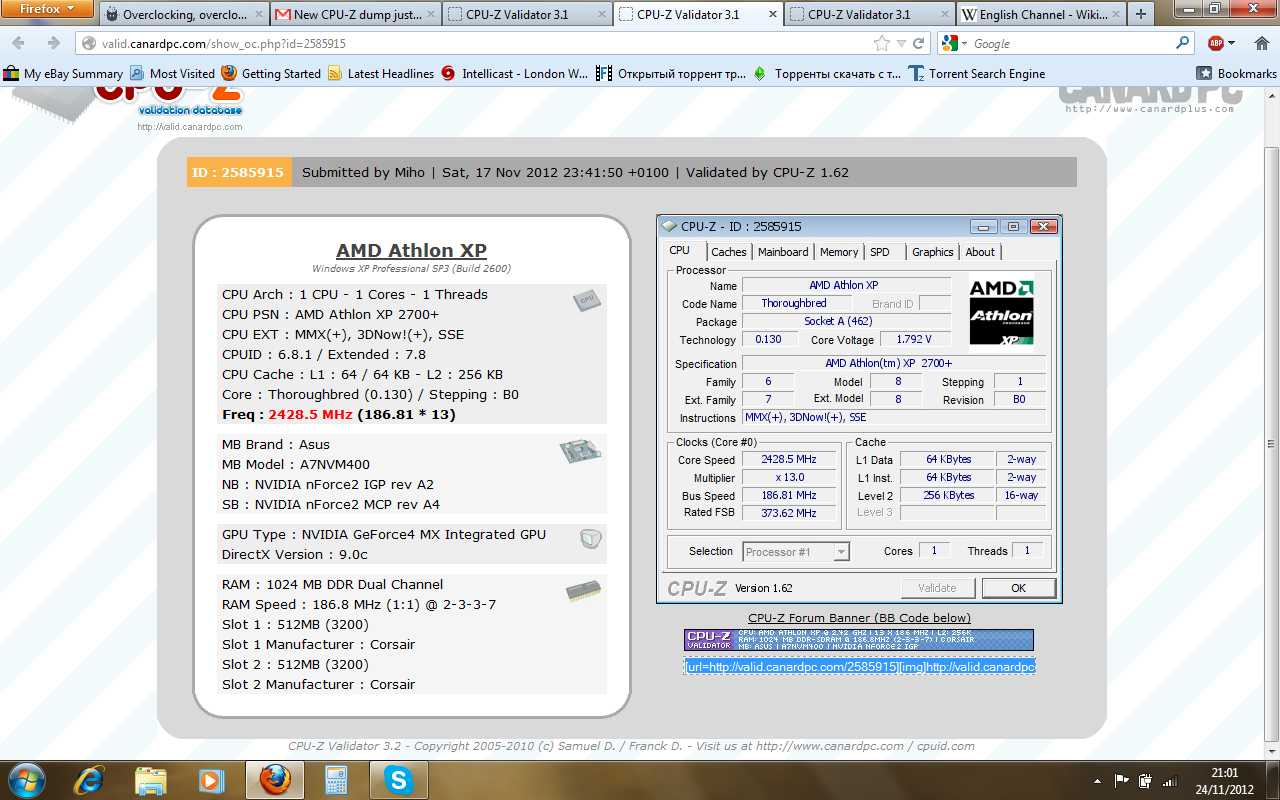The width and height of the screenshot is (1280, 800).
Task: Open the Action Center flag icon
Action: pyautogui.click(x=1122, y=780)
